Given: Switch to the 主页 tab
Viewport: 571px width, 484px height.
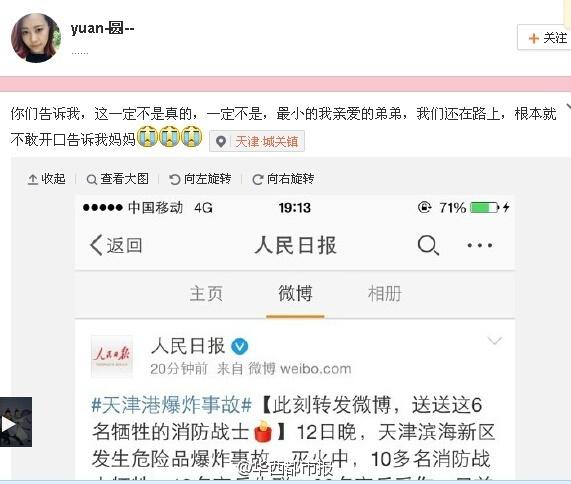Looking at the screenshot, I should coord(206,294).
